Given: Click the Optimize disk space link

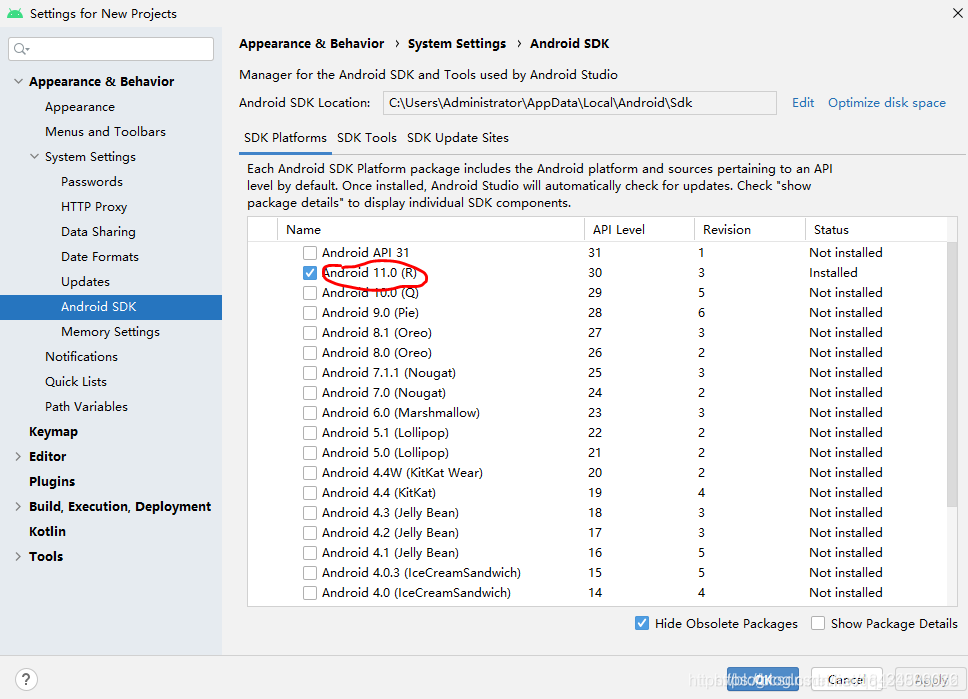Looking at the screenshot, I should (x=887, y=103).
